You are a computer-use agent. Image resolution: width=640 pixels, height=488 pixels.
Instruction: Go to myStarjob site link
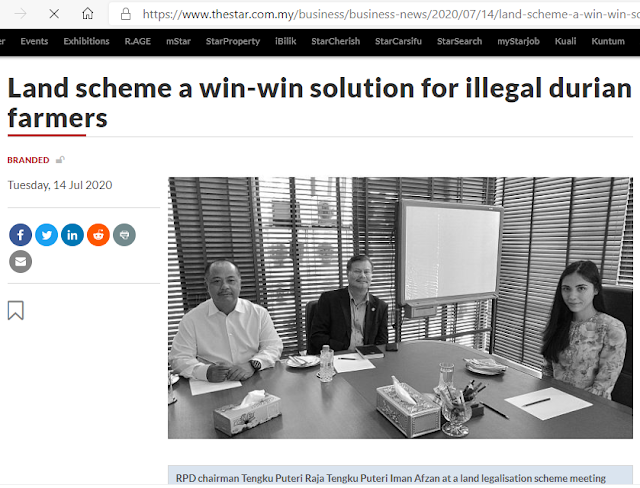point(518,41)
